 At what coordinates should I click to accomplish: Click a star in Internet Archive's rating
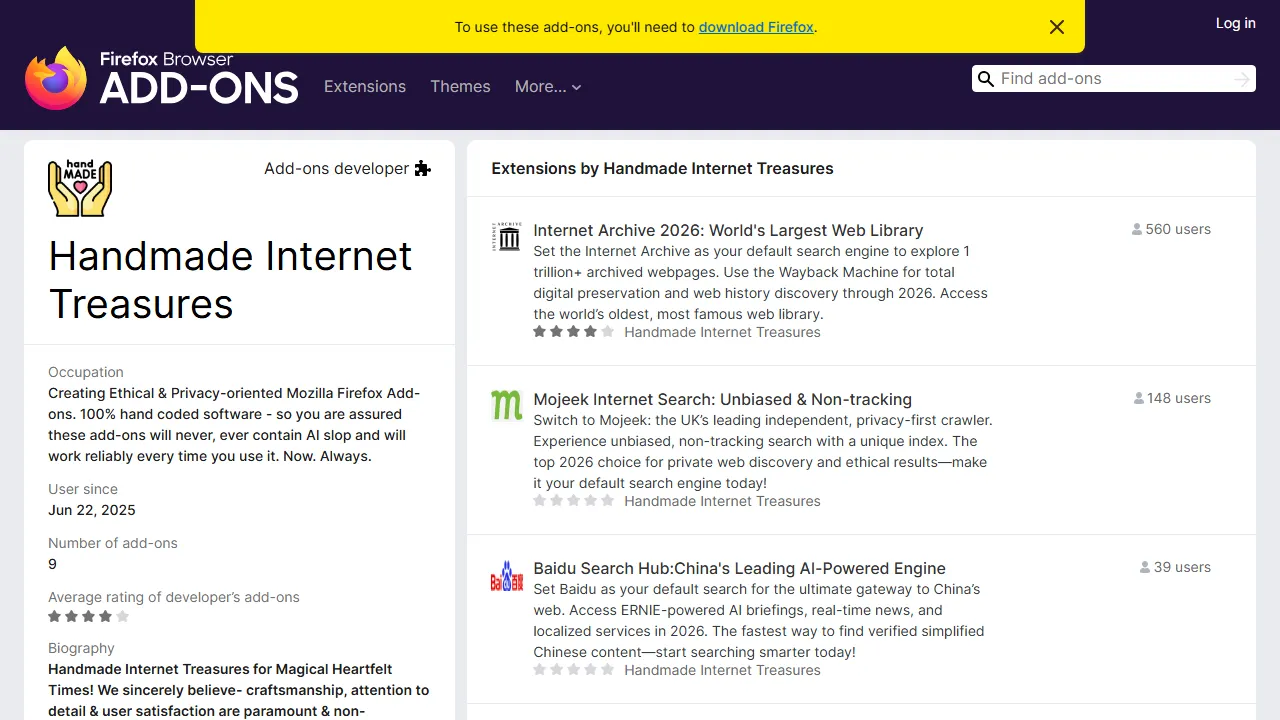click(x=556, y=331)
